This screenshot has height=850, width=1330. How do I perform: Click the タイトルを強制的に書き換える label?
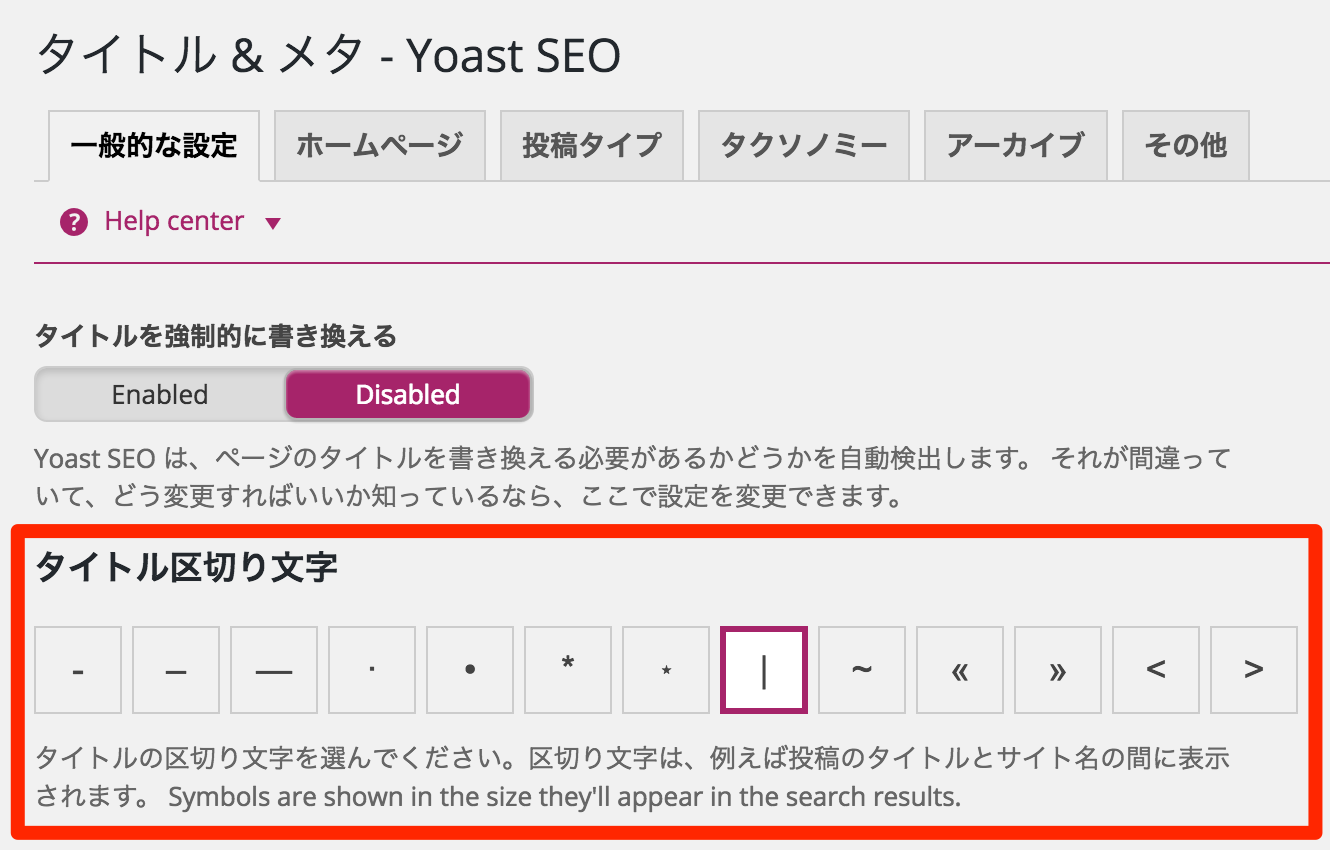216,337
